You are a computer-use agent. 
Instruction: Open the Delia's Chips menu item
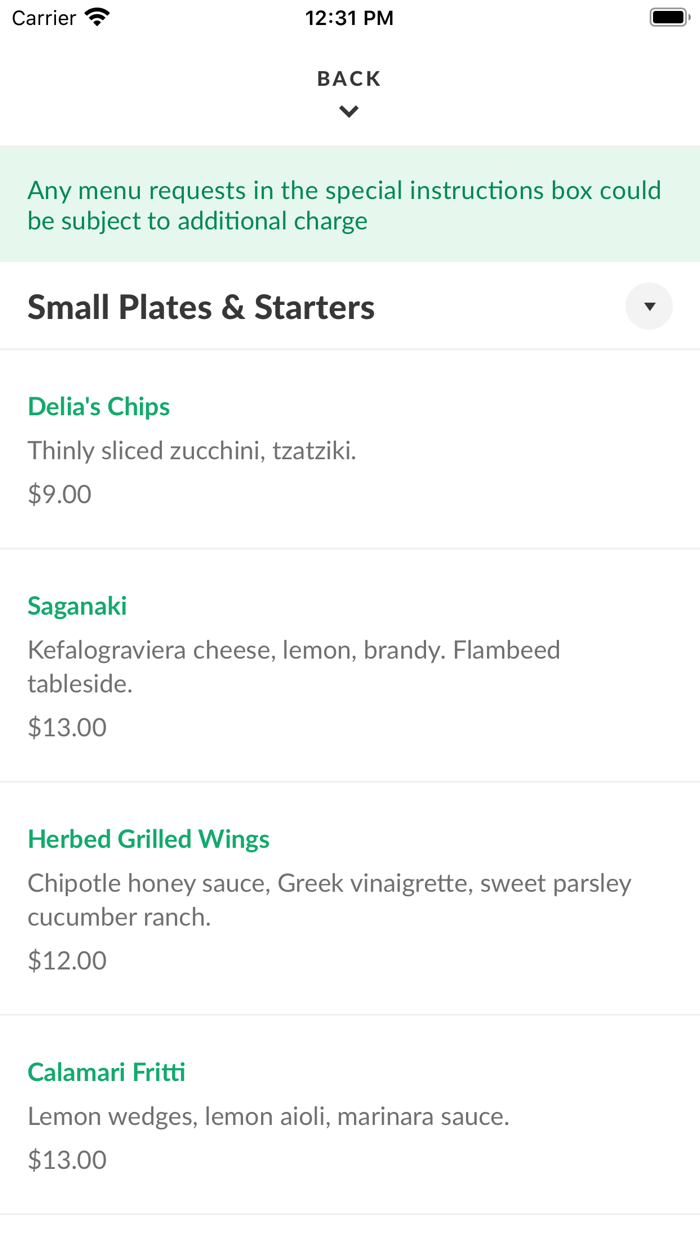pos(98,406)
